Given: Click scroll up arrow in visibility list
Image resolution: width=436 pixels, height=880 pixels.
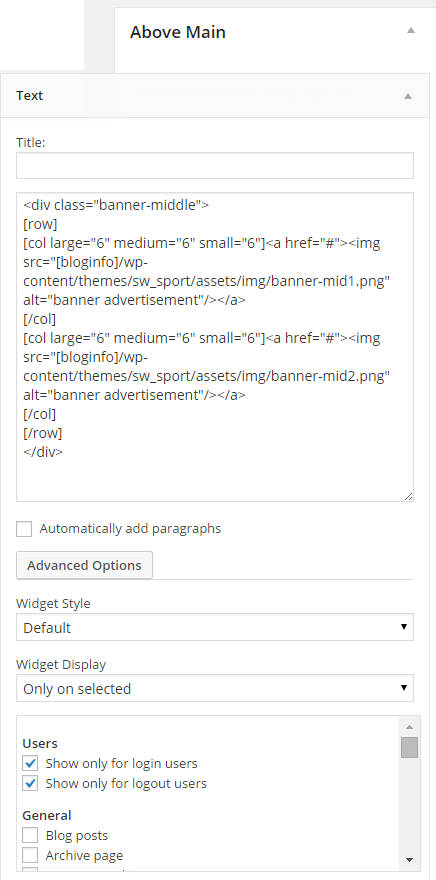Looking at the screenshot, I should pos(409,726).
